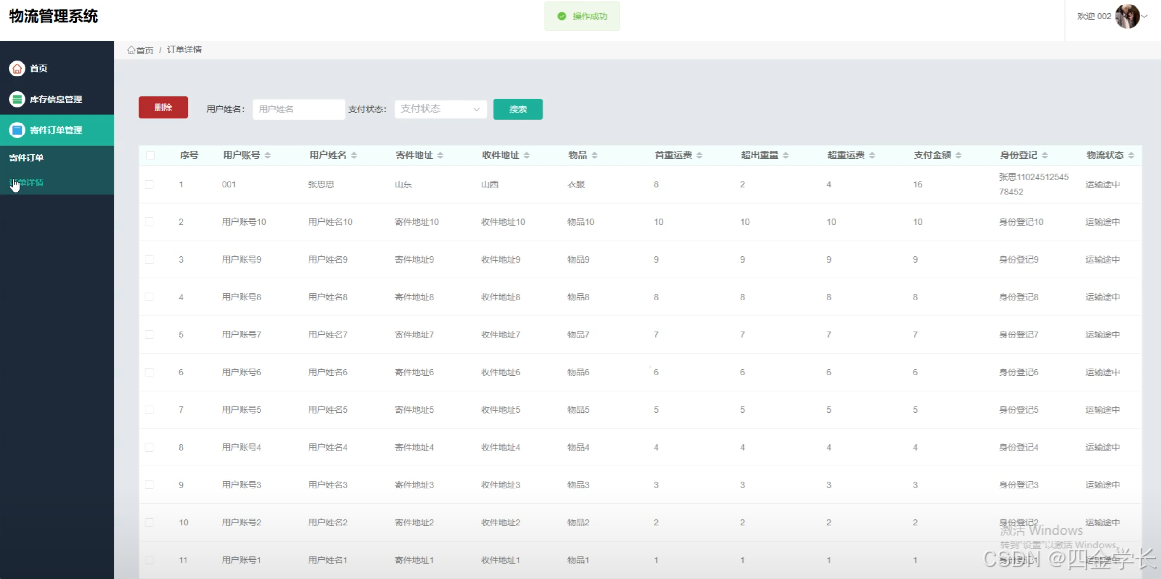Viewport: 1161px width, 579px height.
Task: Sort table by 支付金额 column arrows
Action: tap(958, 155)
